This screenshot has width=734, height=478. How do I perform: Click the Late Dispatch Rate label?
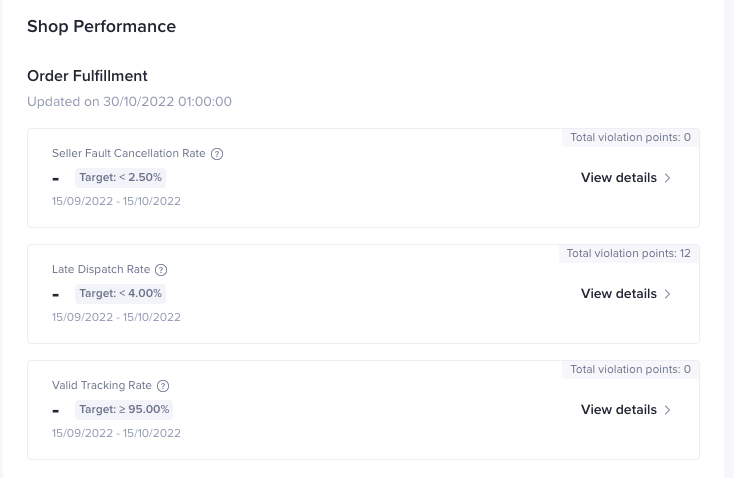pos(100,270)
